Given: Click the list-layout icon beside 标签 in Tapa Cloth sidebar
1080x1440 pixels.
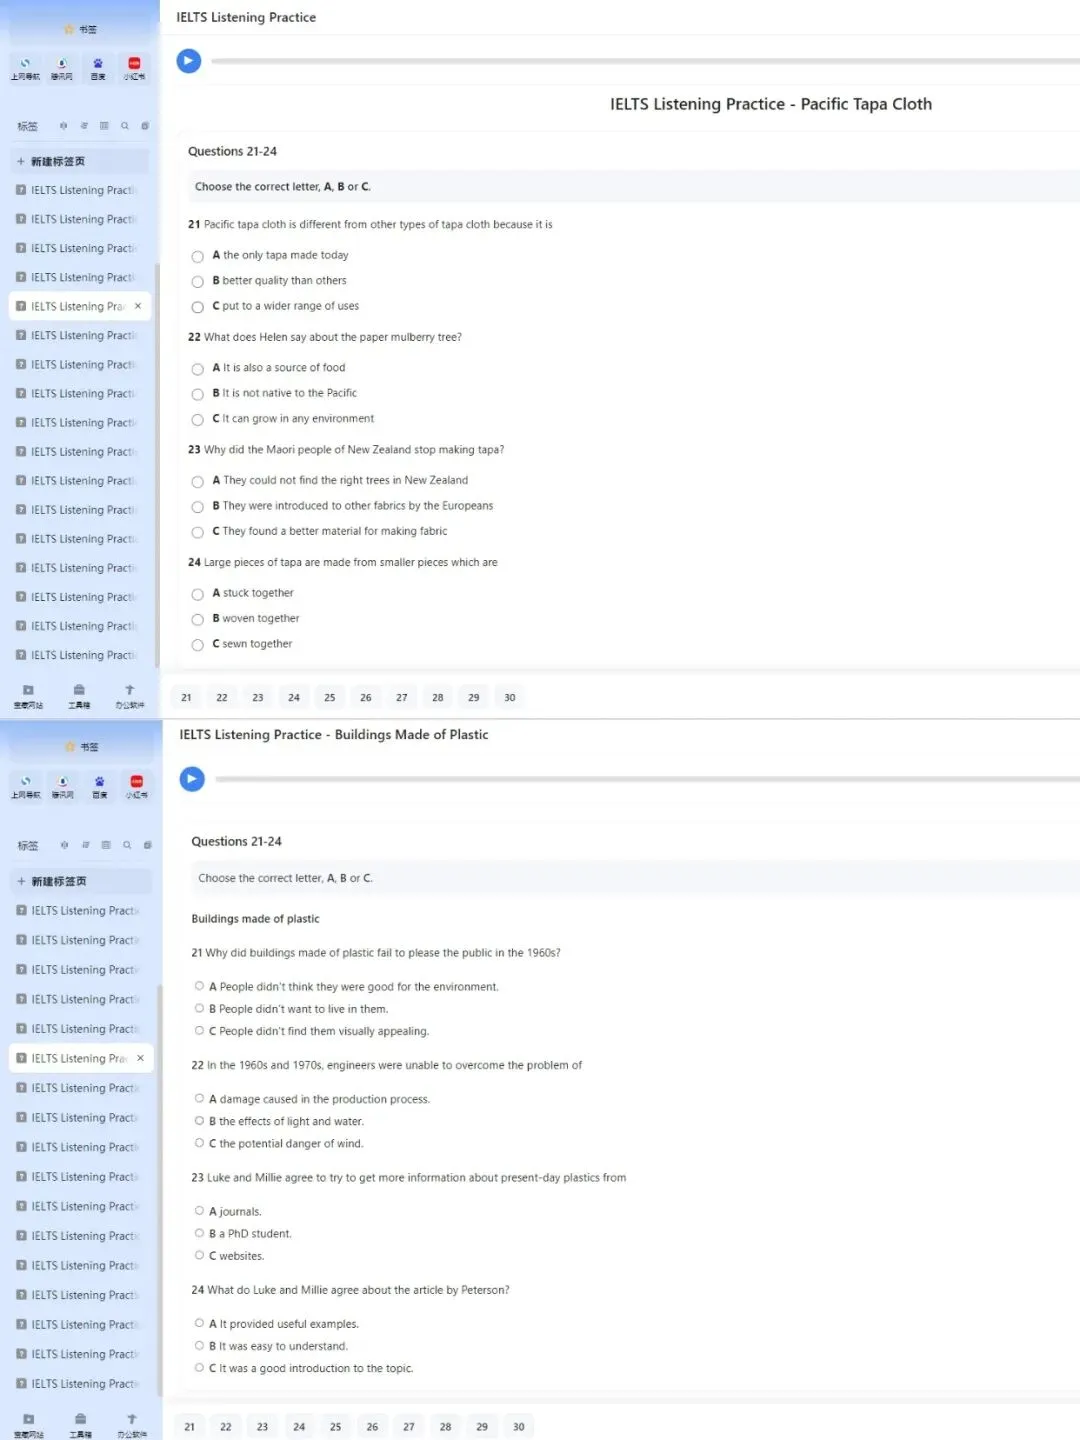Looking at the screenshot, I should [x=104, y=126].
